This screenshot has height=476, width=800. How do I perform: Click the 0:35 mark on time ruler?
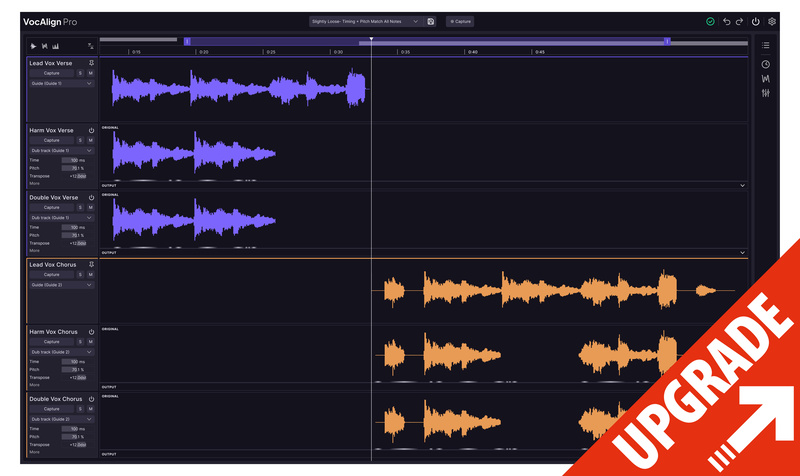405,52
